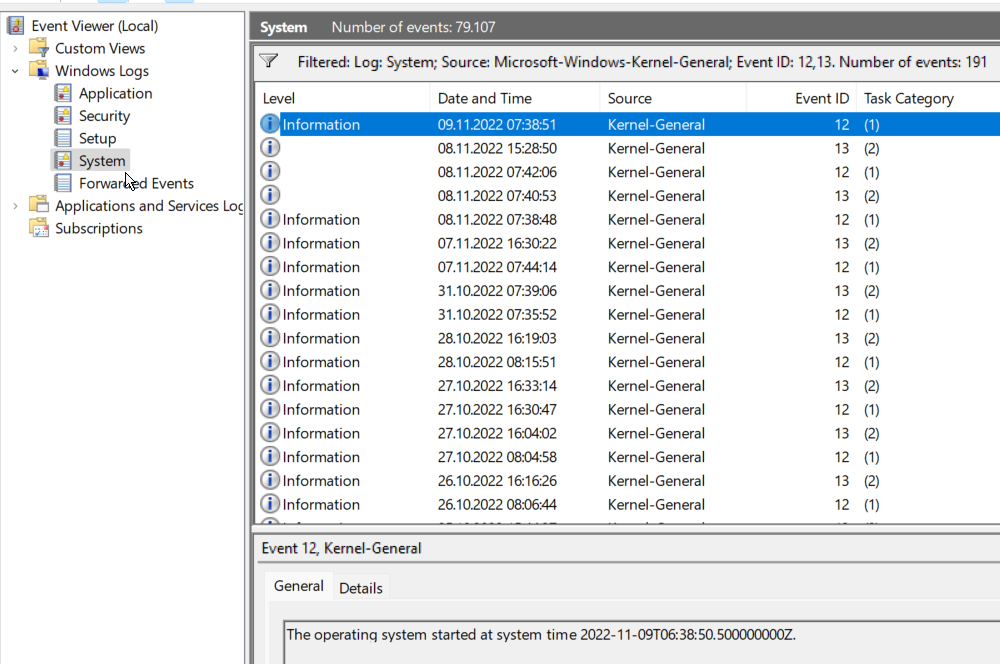Click info icon of 08.11.2022 07:40:53 event
The width and height of the screenshot is (1000, 664).
tap(270, 195)
